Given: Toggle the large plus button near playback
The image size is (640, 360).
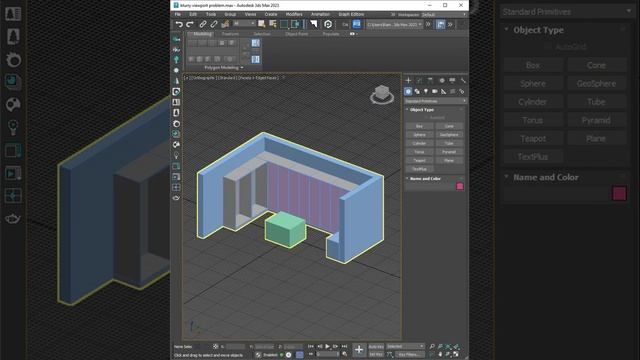Looking at the screenshot, I should coord(359,350).
